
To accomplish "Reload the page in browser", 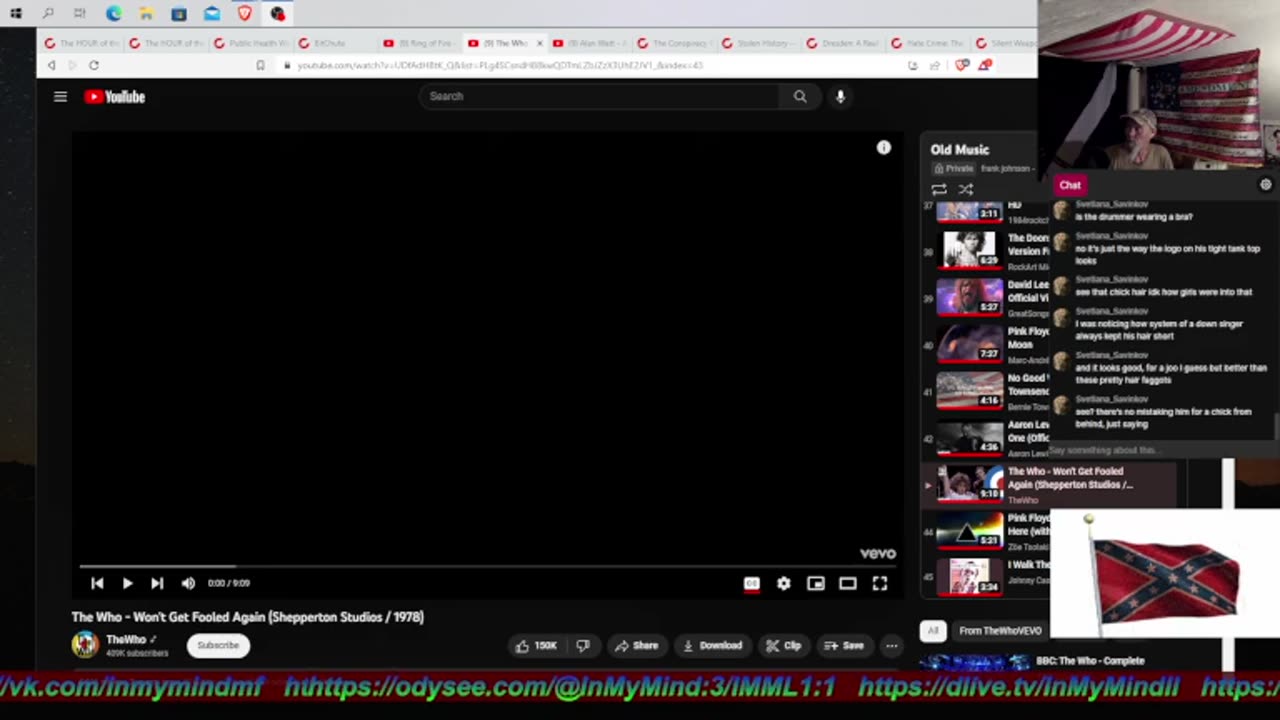I will pyautogui.click(x=93, y=65).
